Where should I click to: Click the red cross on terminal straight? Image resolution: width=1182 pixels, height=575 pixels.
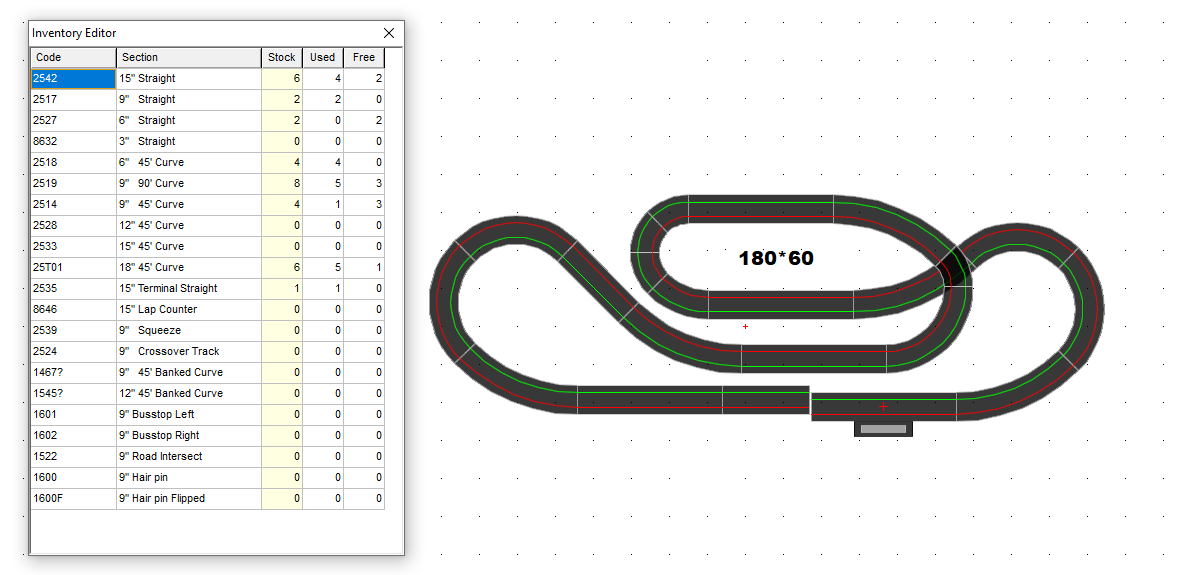point(883,407)
